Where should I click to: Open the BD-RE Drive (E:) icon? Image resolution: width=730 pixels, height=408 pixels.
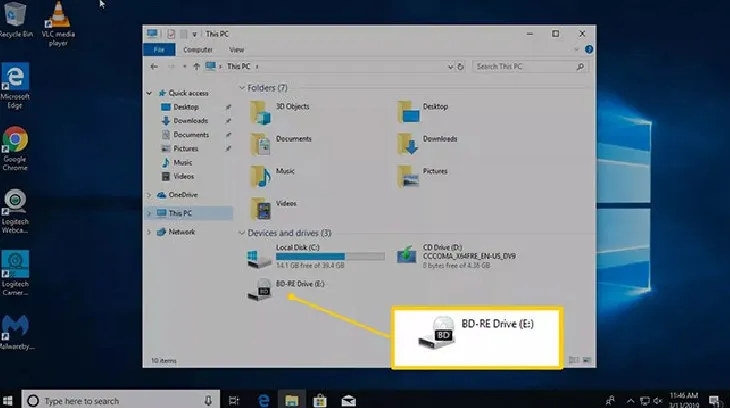258,290
